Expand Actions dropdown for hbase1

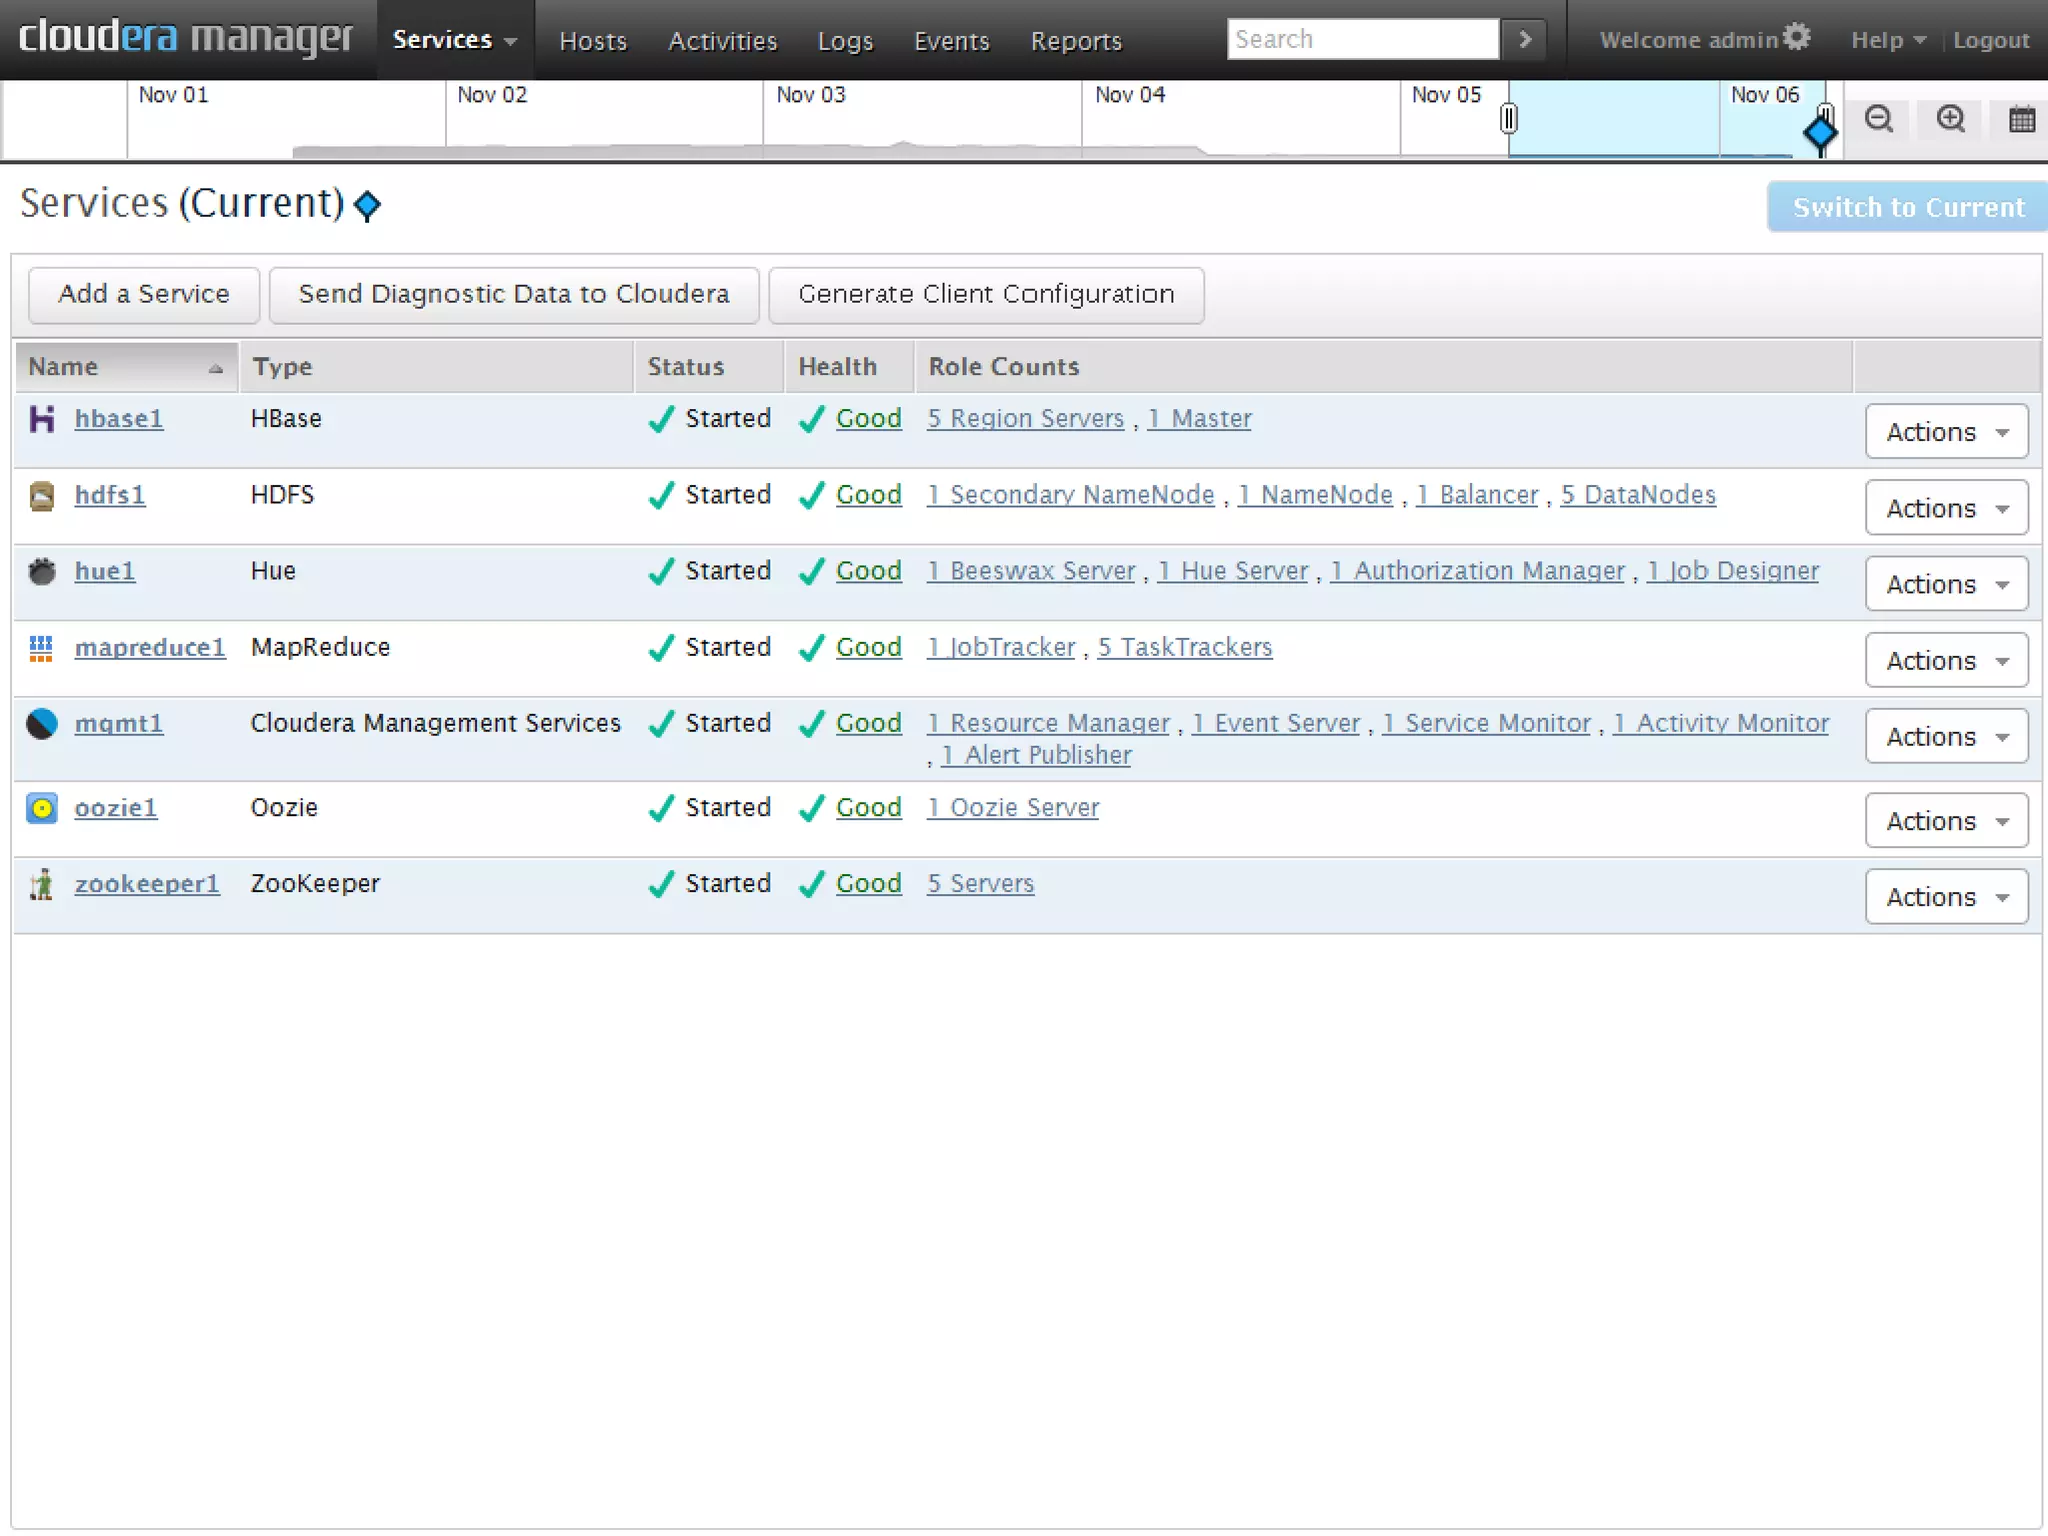(x=1946, y=432)
